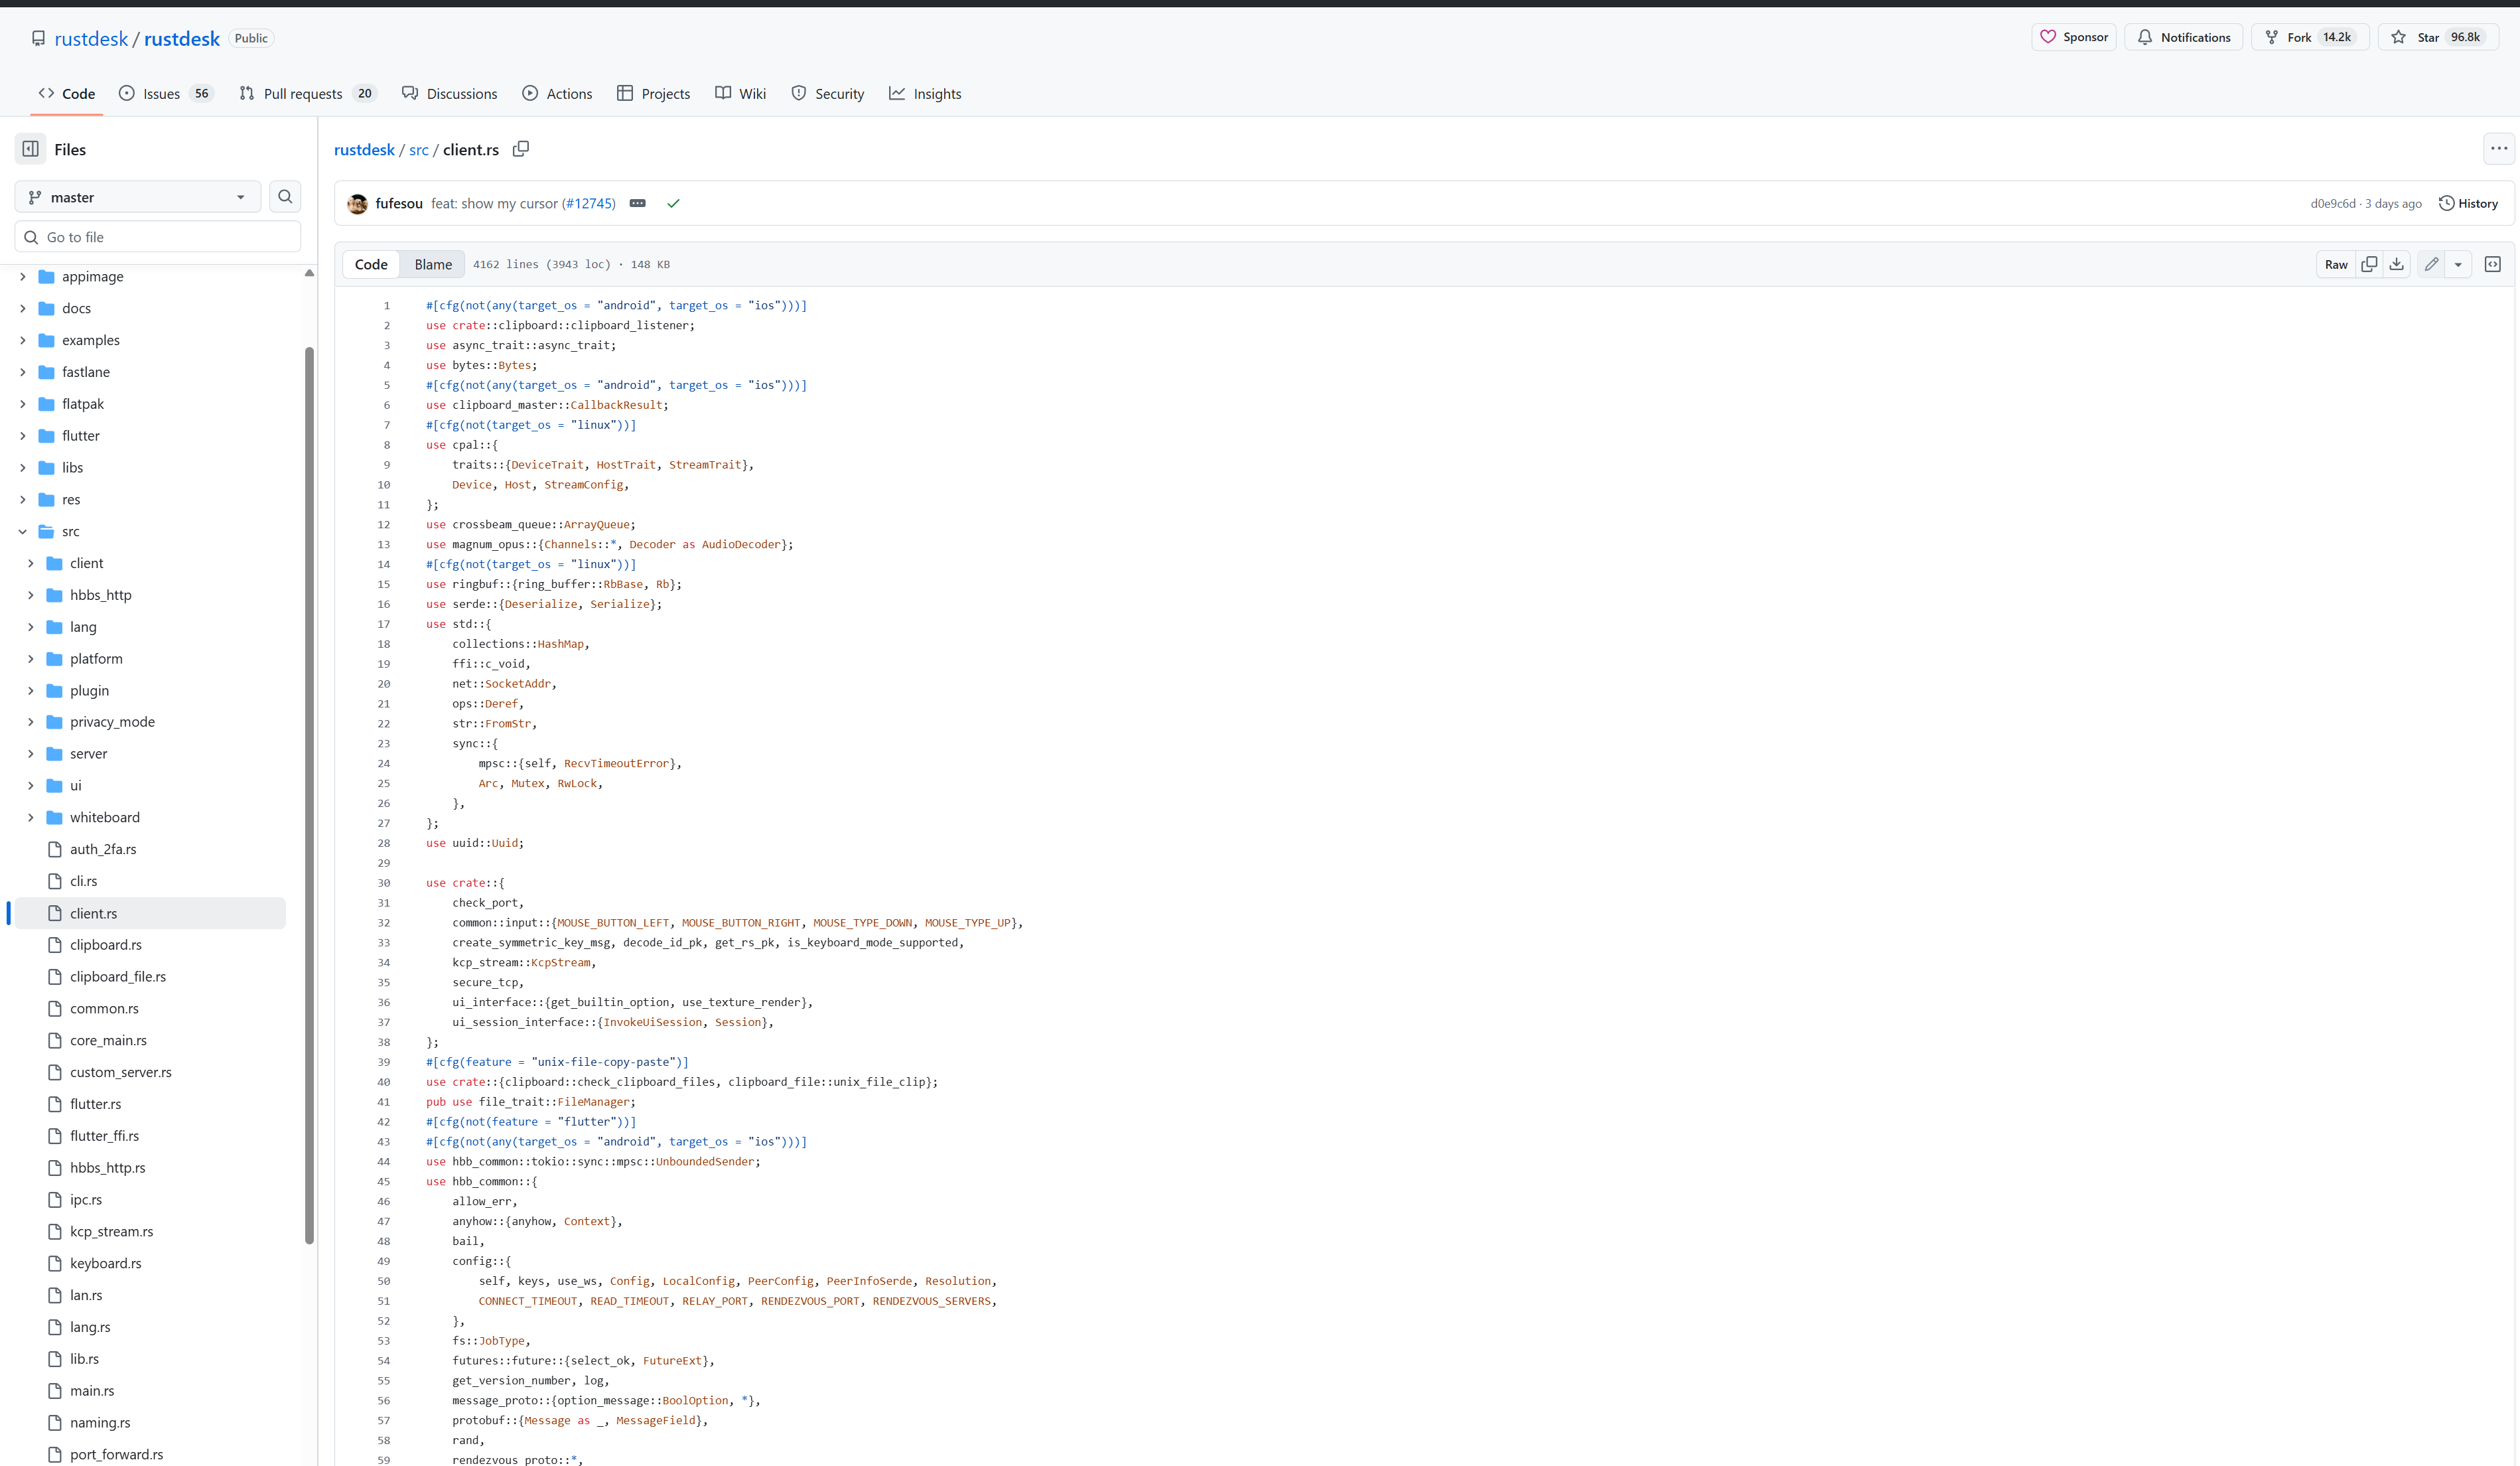Open pull request #12745 link
2520x1466 pixels.
(588, 203)
